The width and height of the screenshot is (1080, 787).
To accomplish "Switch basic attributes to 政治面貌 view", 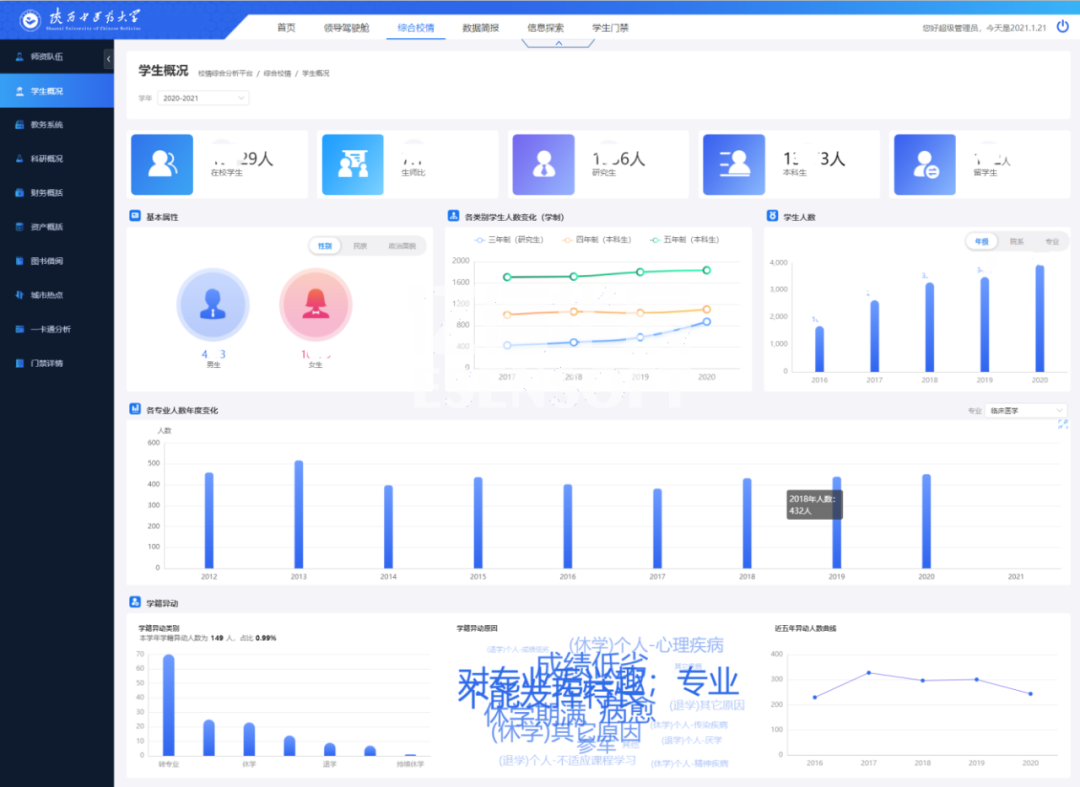I will tap(402, 246).
